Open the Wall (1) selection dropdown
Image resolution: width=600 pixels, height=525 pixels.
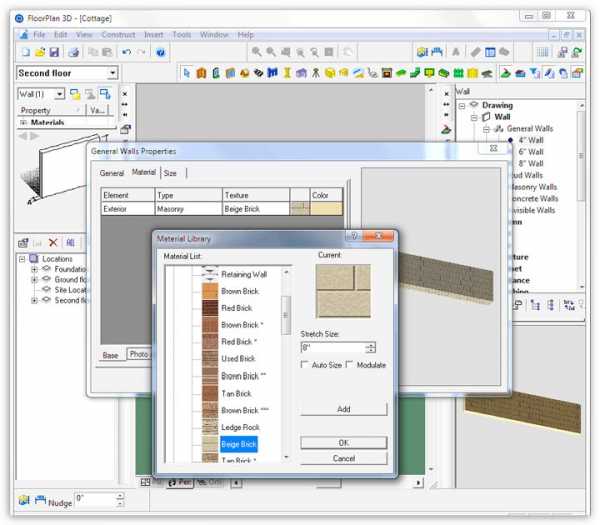(59, 94)
